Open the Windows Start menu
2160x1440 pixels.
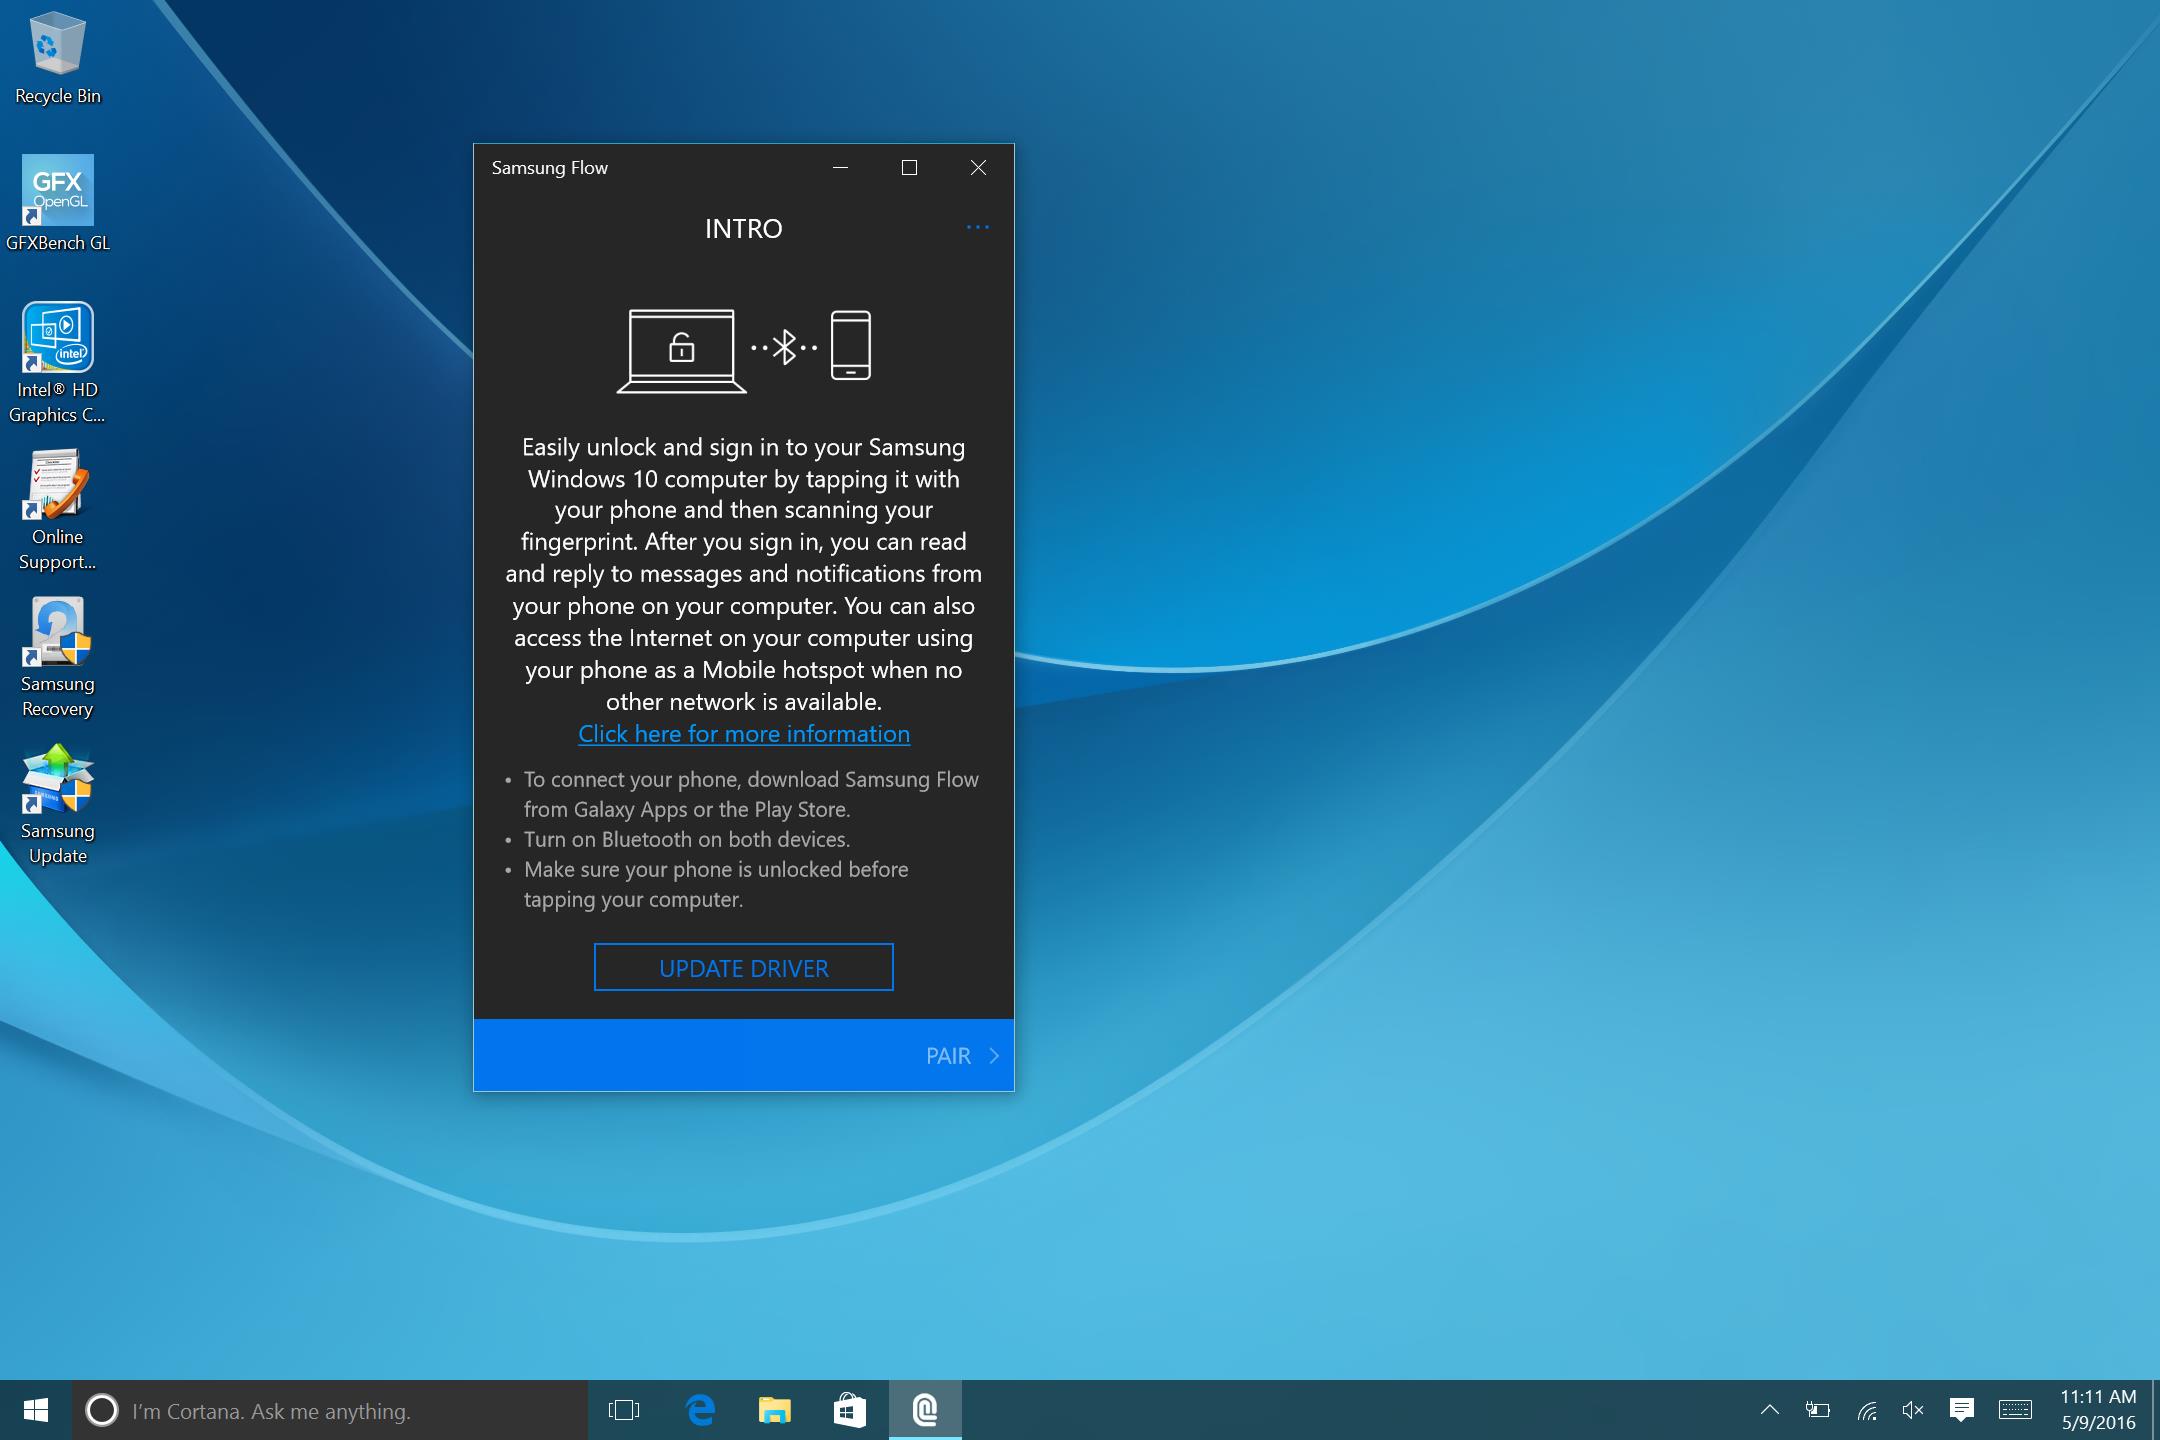coord(36,1410)
